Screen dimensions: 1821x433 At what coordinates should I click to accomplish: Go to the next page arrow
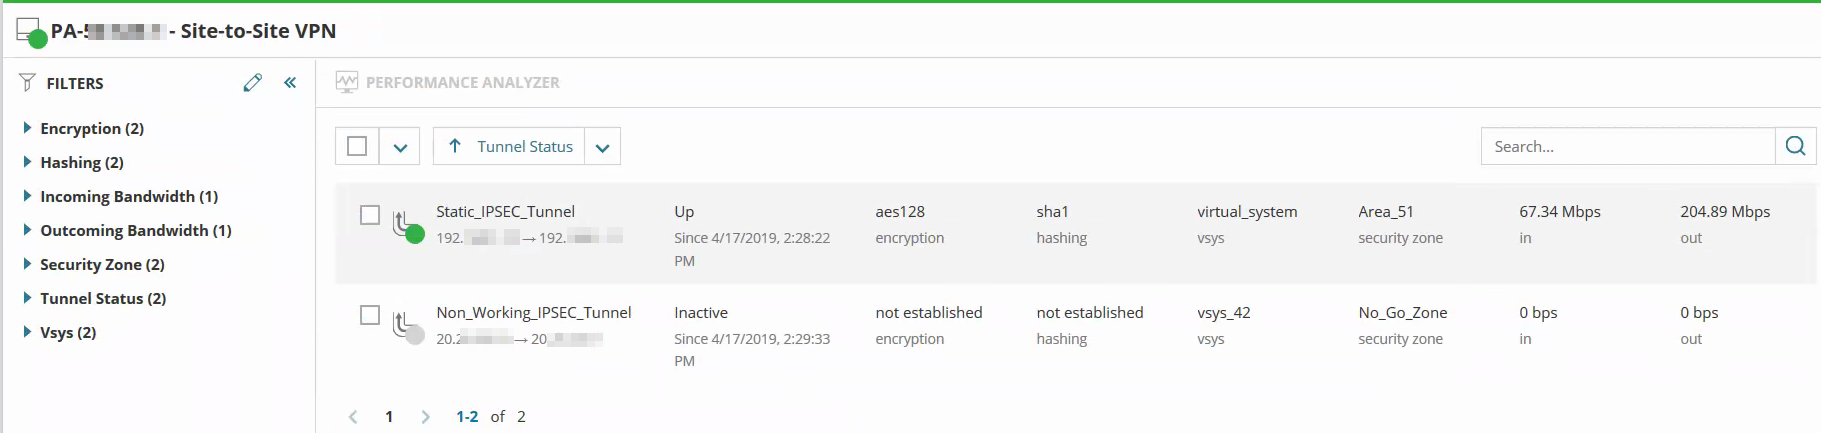click(x=425, y=417)
